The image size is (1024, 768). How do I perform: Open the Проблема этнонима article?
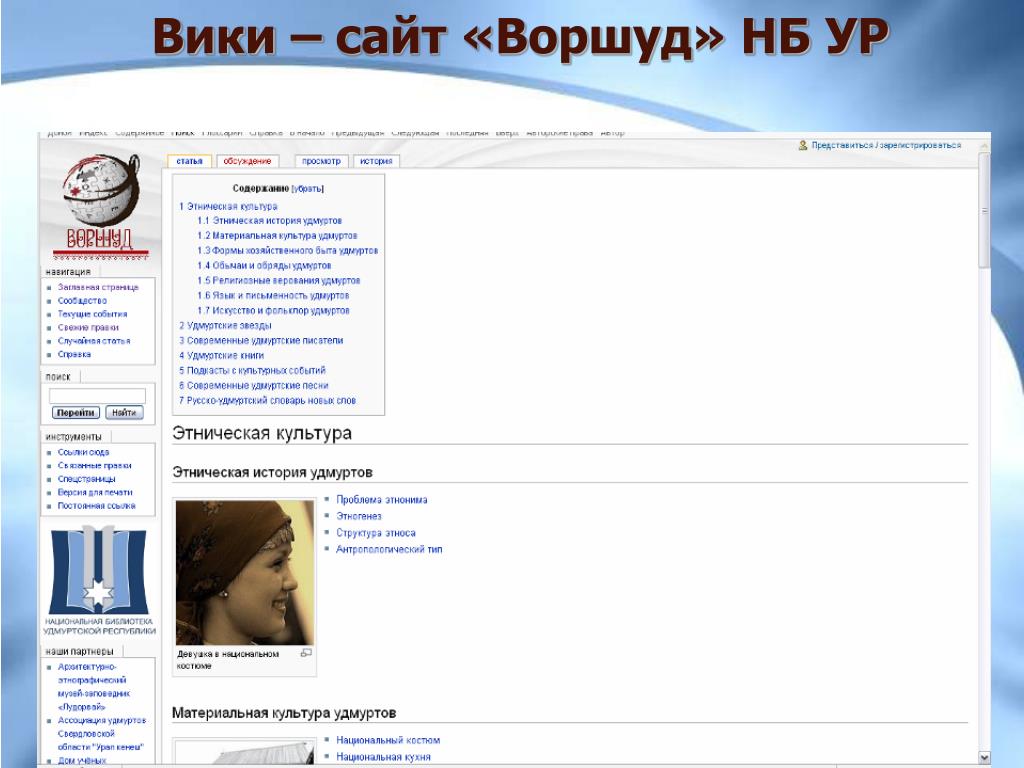pos(381,500)
